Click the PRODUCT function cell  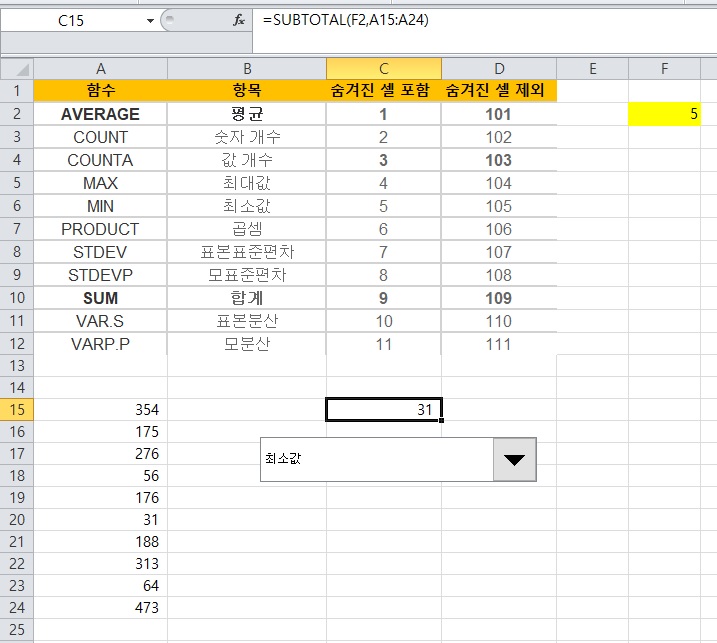tap(101, 229)
